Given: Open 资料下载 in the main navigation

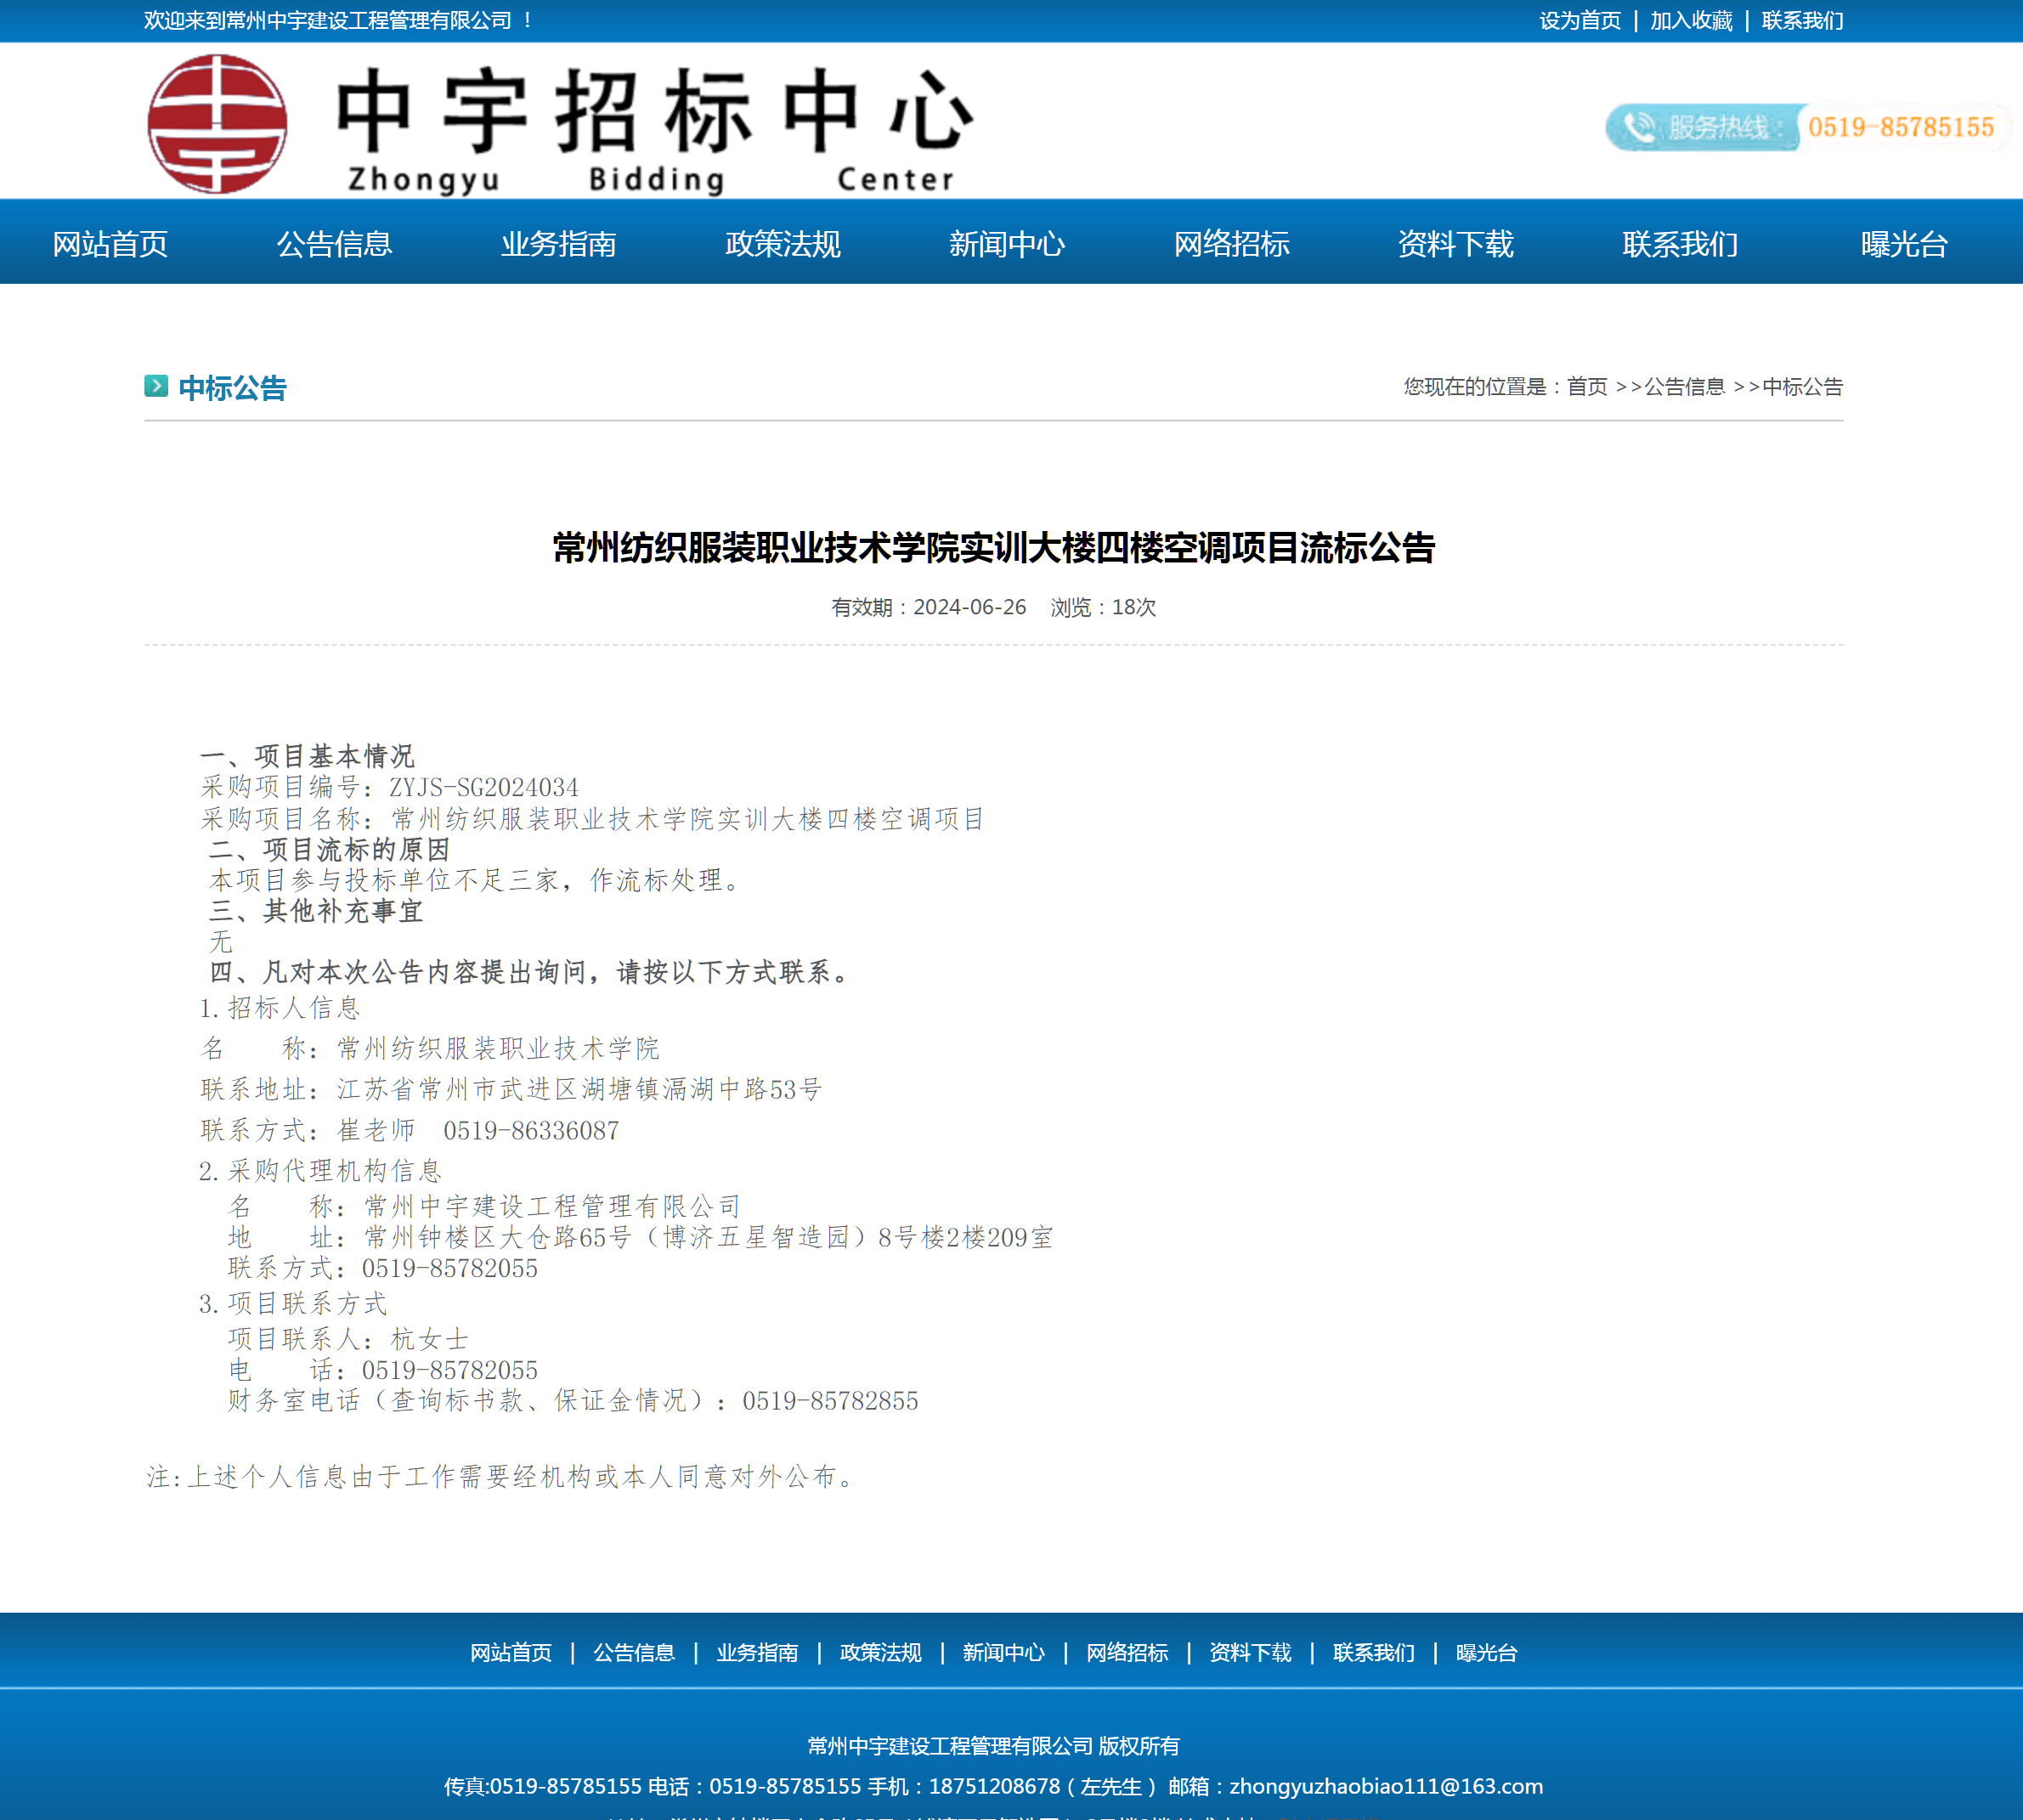Looking at the screenshot, I should pos(1455,243).
